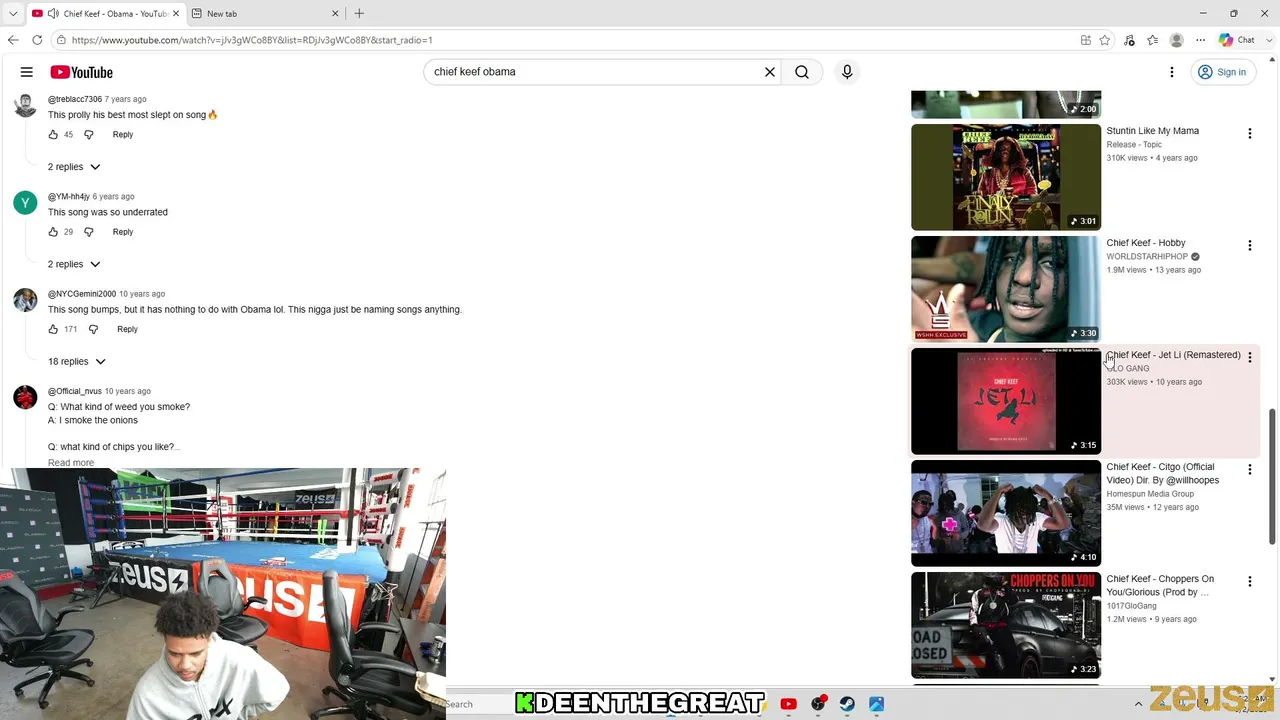
Task: Start voice search with the microphone
Action: point(847,72)
